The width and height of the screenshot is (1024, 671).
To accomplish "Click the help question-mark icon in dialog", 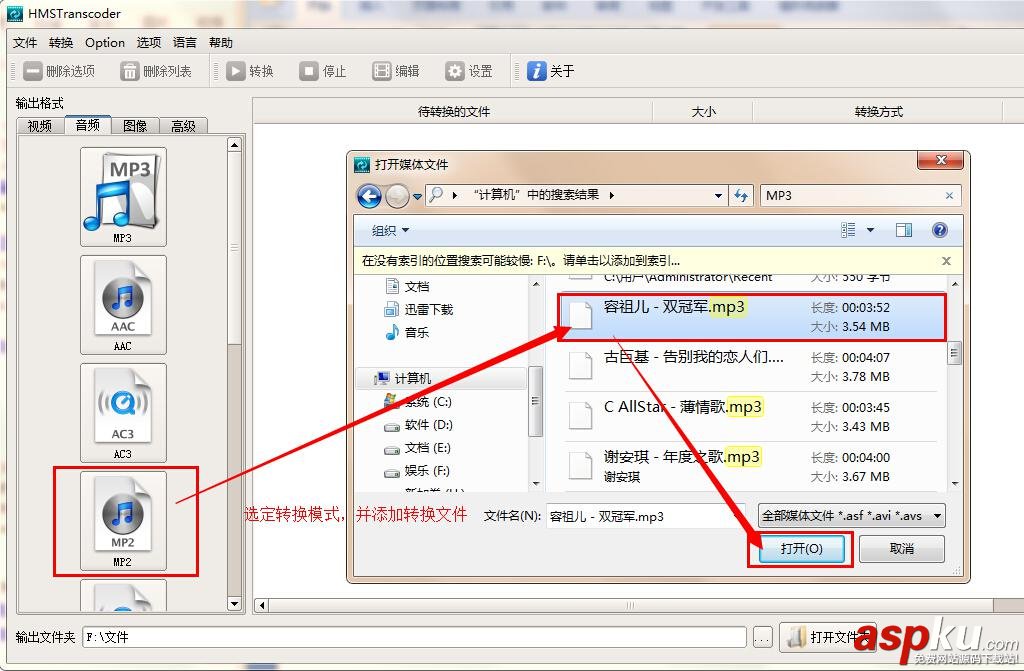I will pos(938,229).
